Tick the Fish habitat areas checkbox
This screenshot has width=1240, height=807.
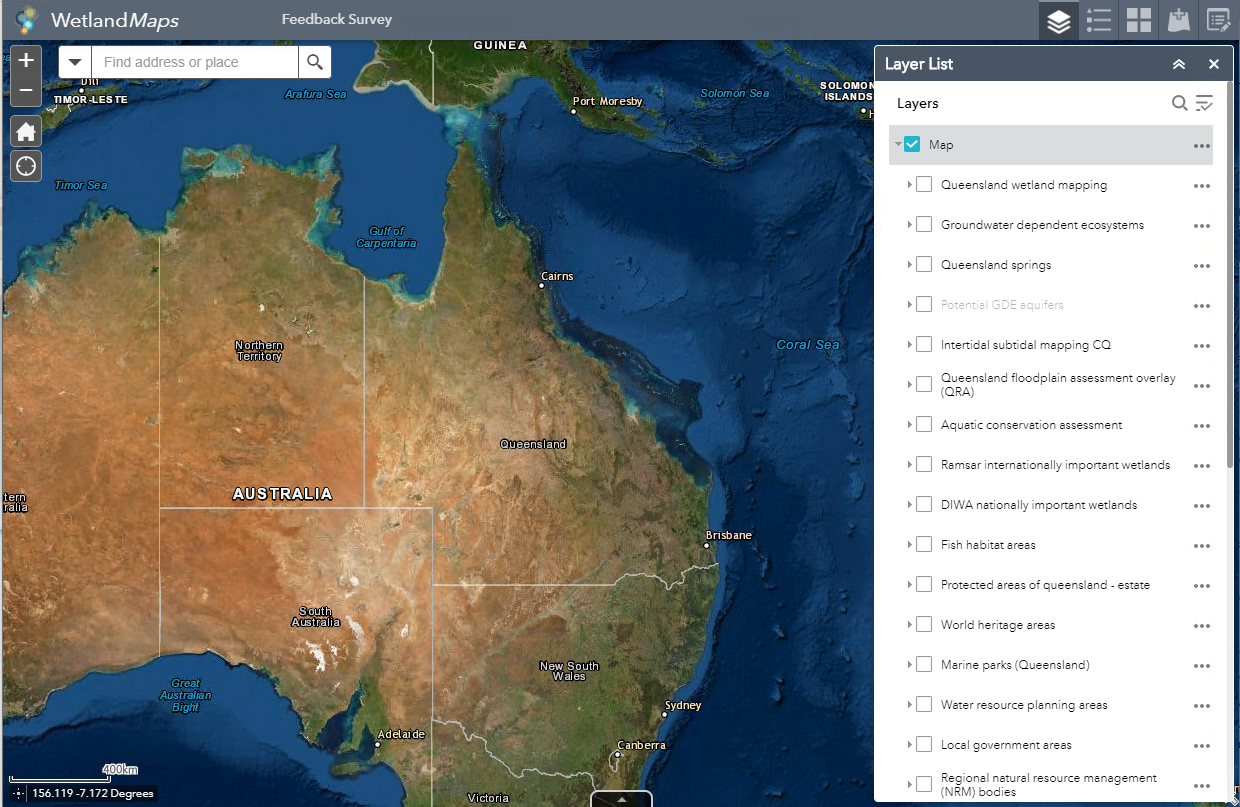[924, 545]
